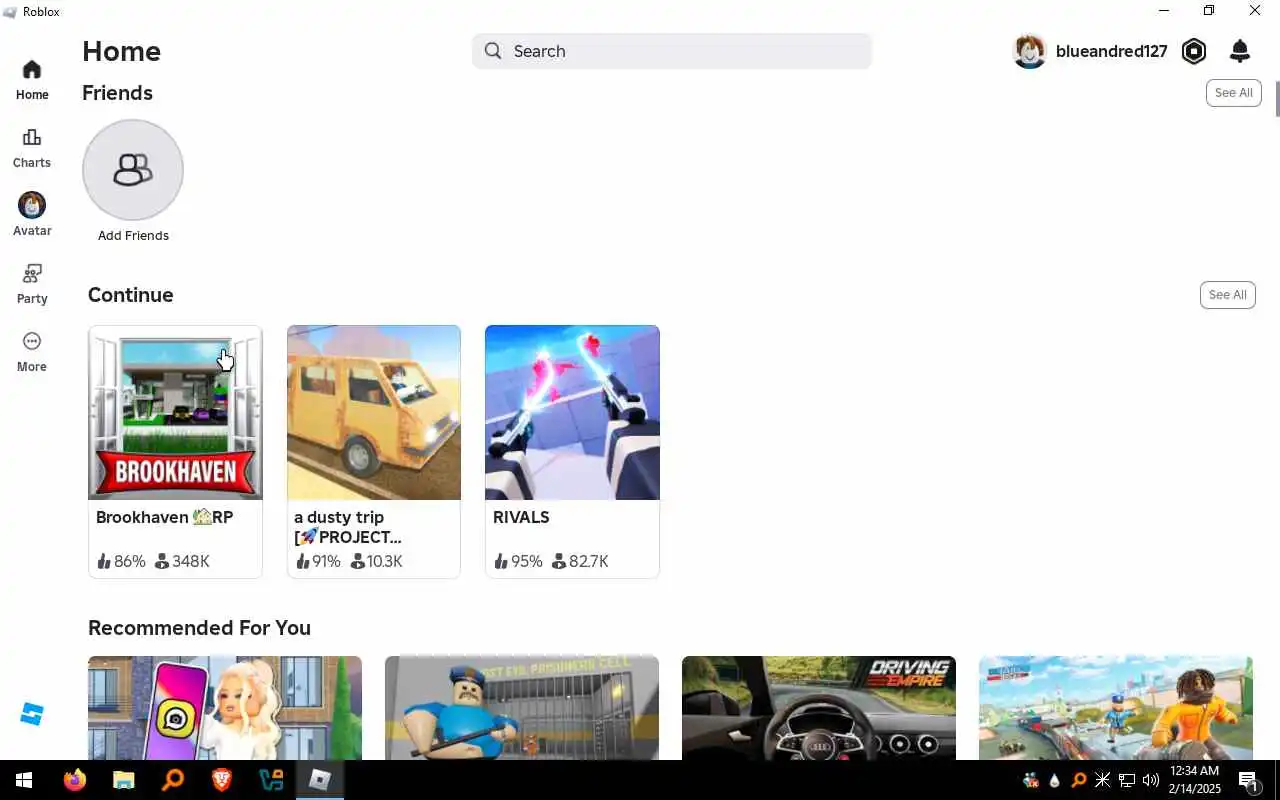This screenshot has height=800, width=1280.
Task: Launch Firefox from the taskbar
Action: point(75,780)
